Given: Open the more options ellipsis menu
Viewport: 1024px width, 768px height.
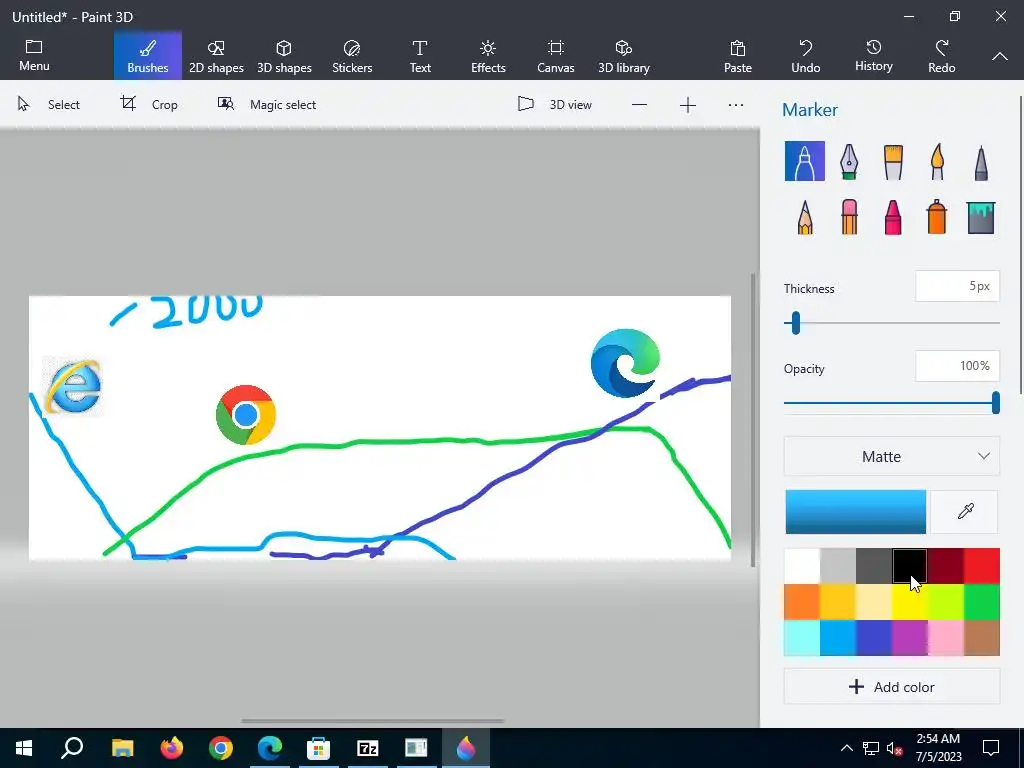Looking at the screenshot, I should coord(736,105).
